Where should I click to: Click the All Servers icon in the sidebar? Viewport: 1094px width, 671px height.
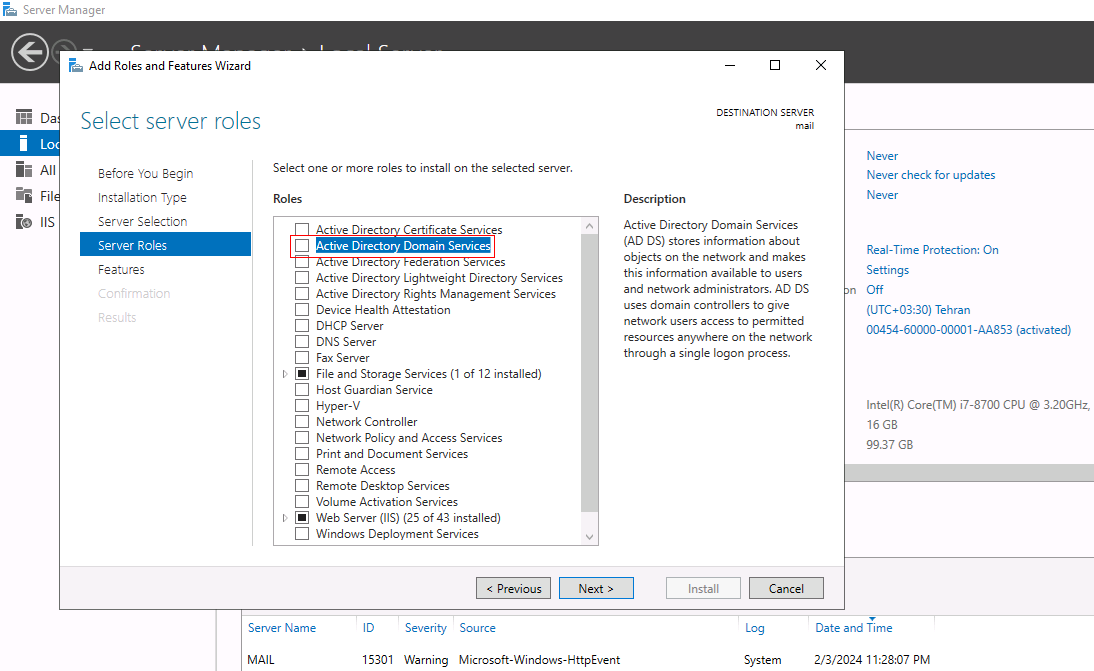(x=24, y=169)
